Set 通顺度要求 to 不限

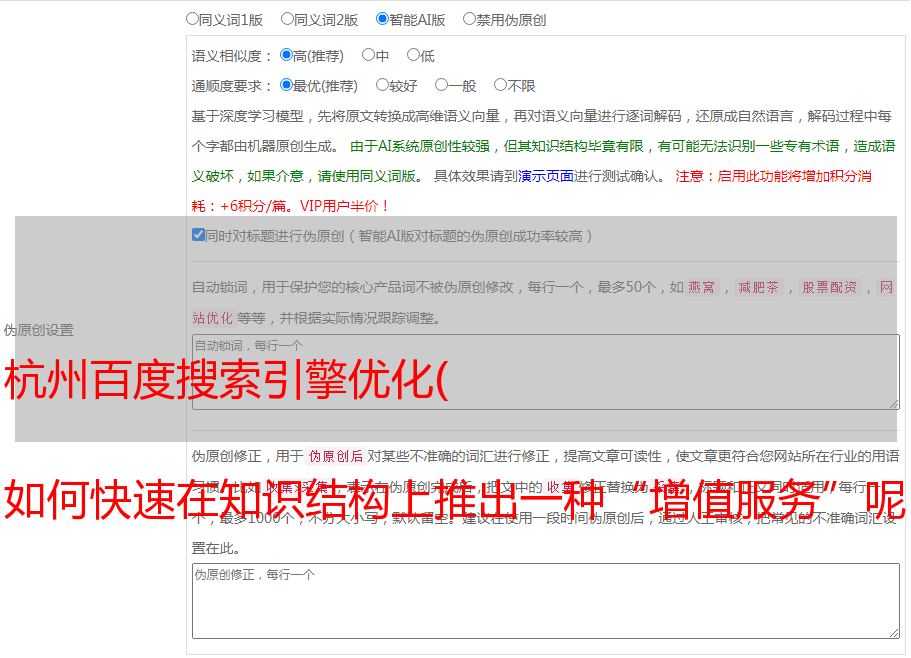pyautogui.click(x=500, y=85)
